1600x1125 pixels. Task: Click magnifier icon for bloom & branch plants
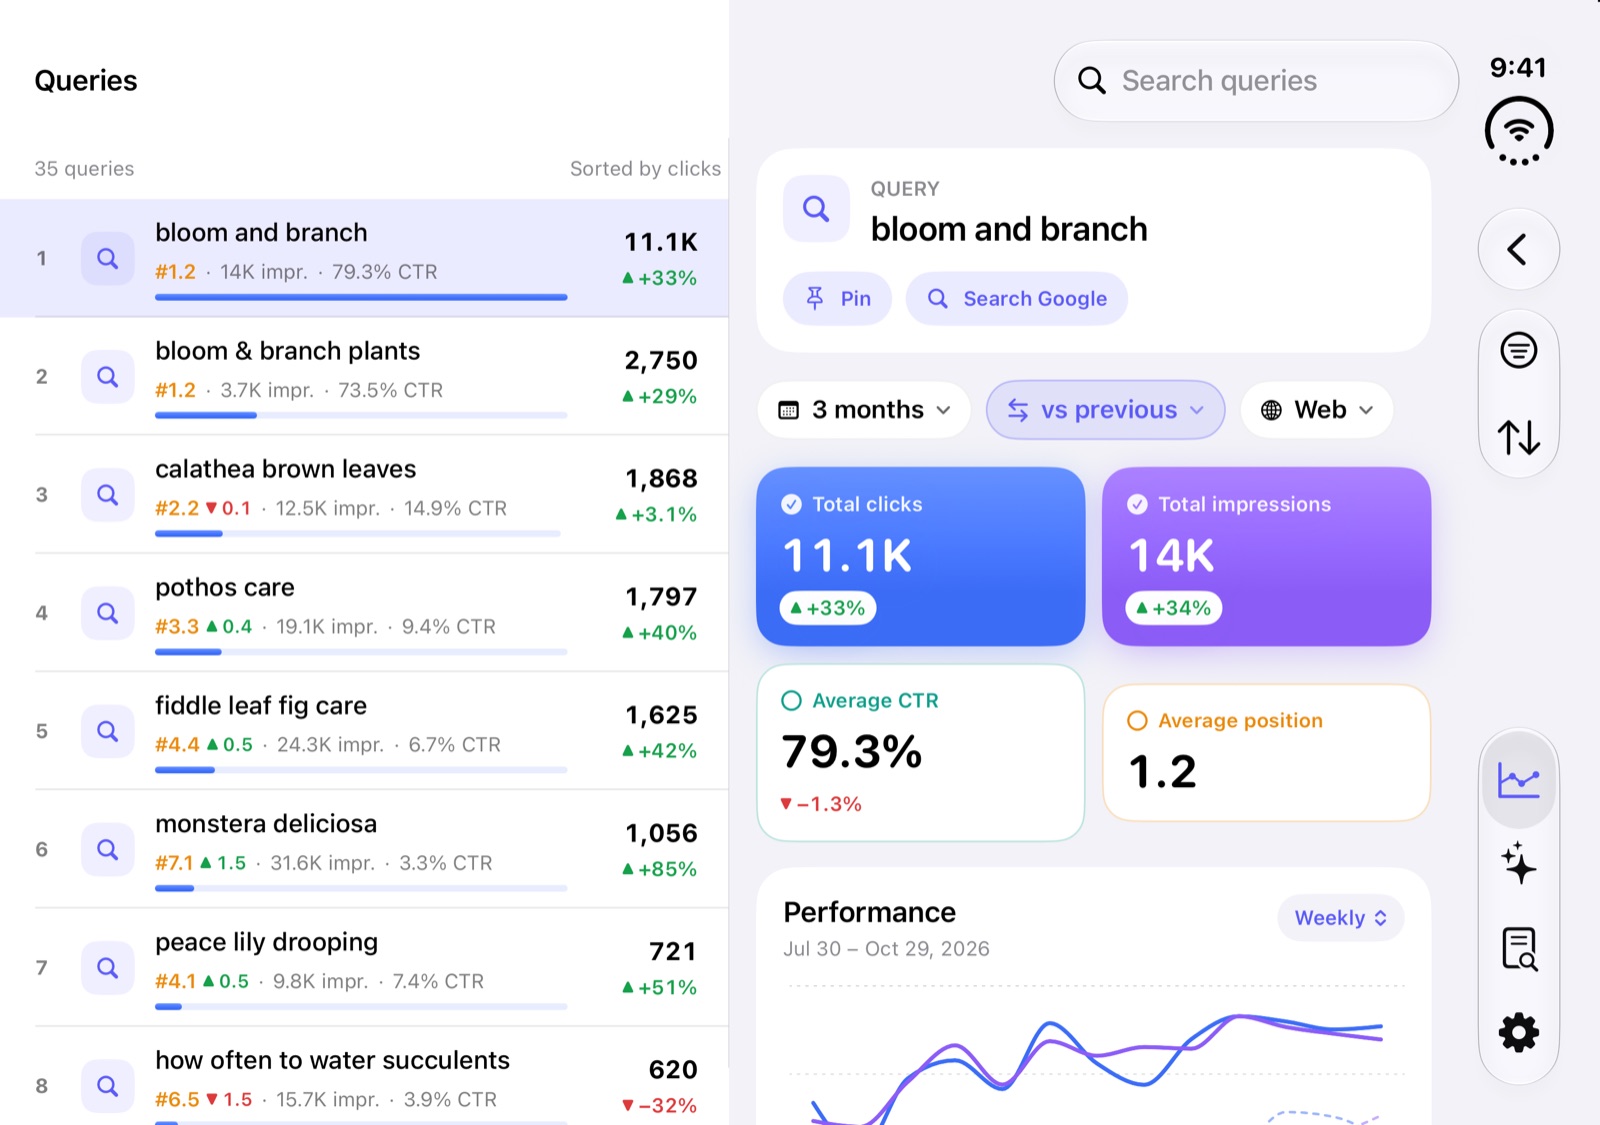pos(108,377)
